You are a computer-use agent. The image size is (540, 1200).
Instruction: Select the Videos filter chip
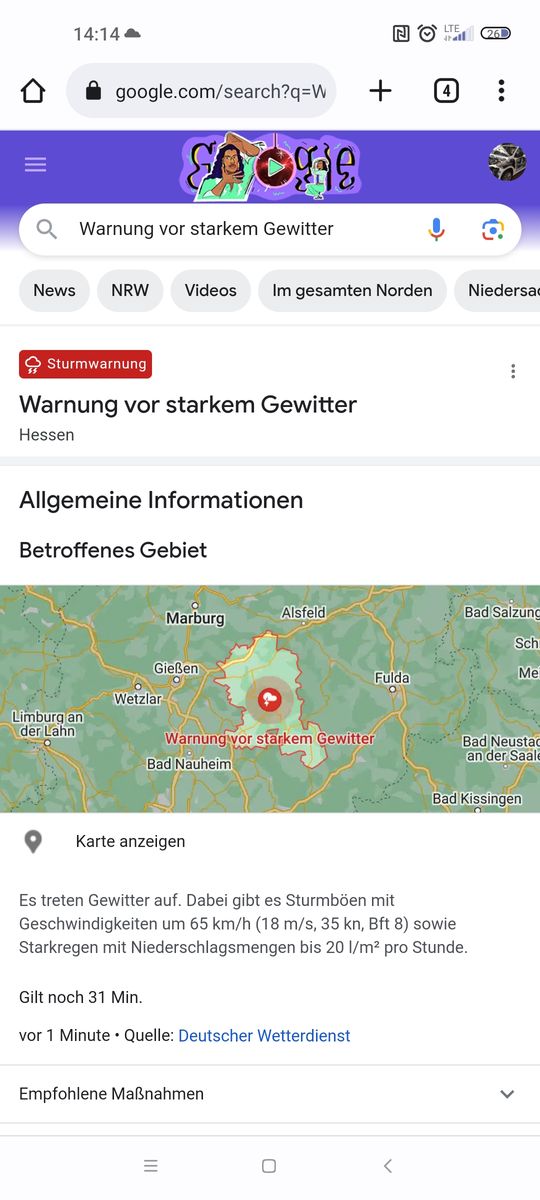tap(211, 290)
